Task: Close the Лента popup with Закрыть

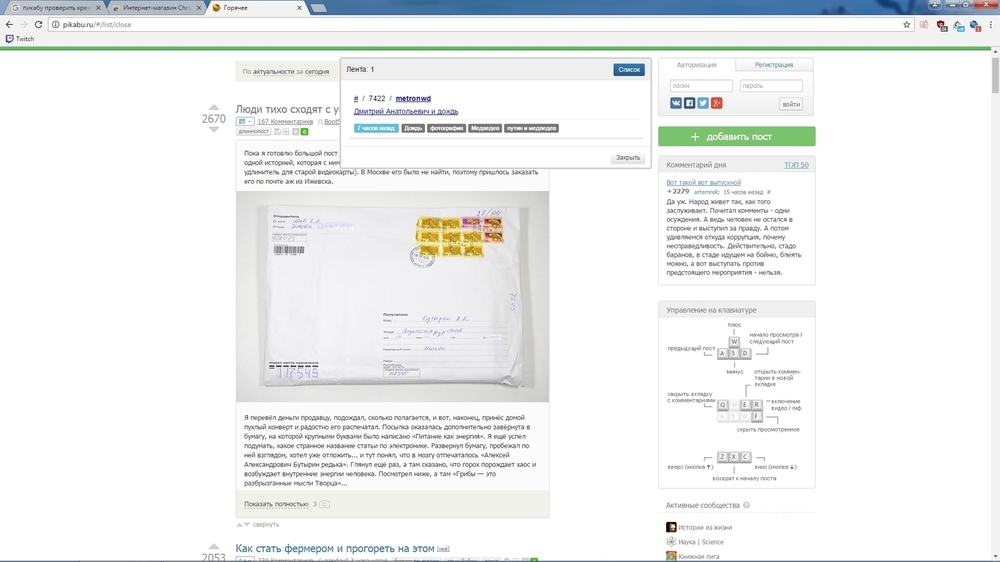Action: pyautogui.click(x=628, y=158)
